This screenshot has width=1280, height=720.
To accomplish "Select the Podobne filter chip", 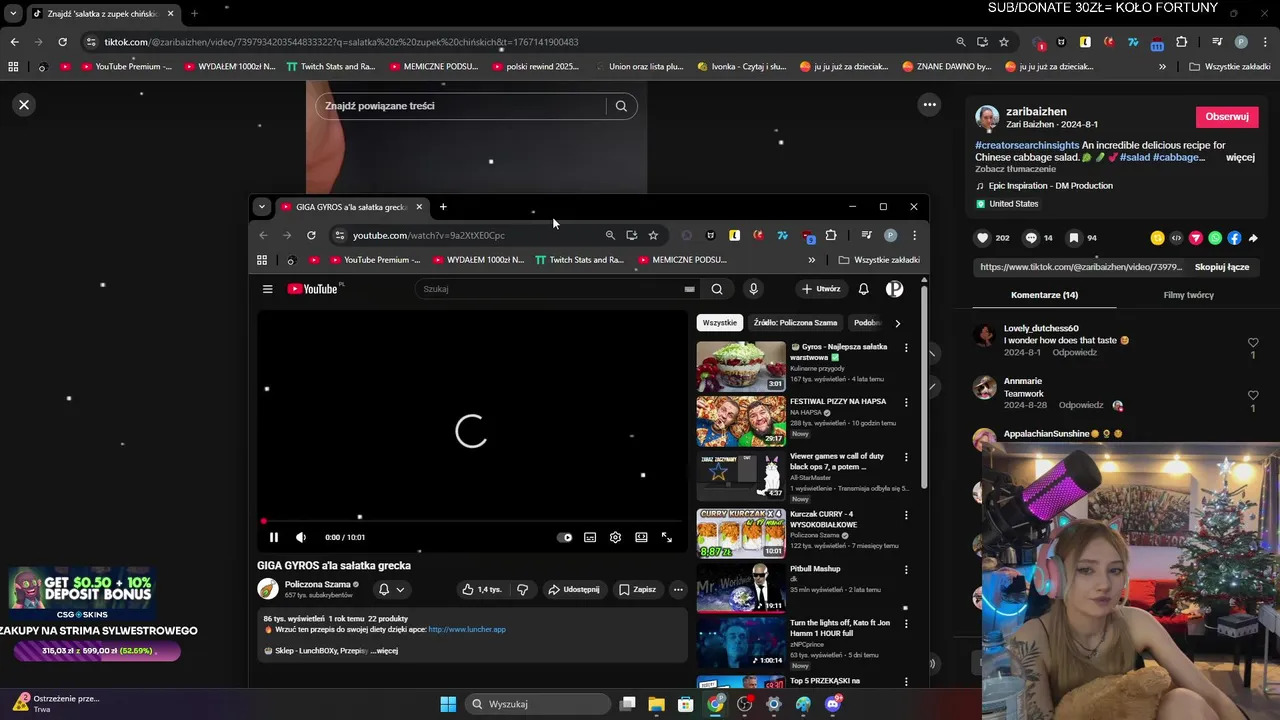I will [x=866, y=323].
